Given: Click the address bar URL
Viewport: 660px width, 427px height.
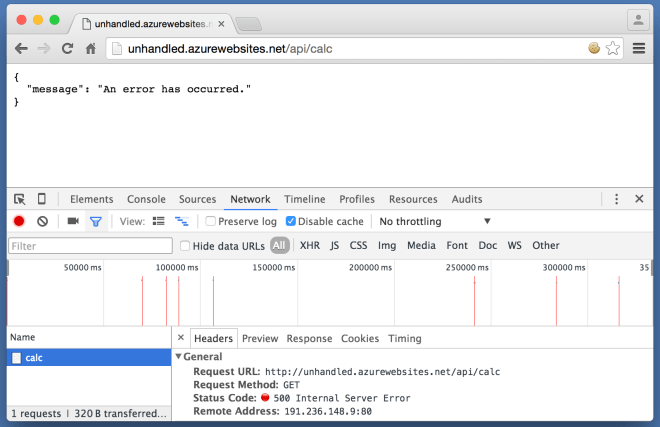Looking at the screenshot, I should point(230,49).
